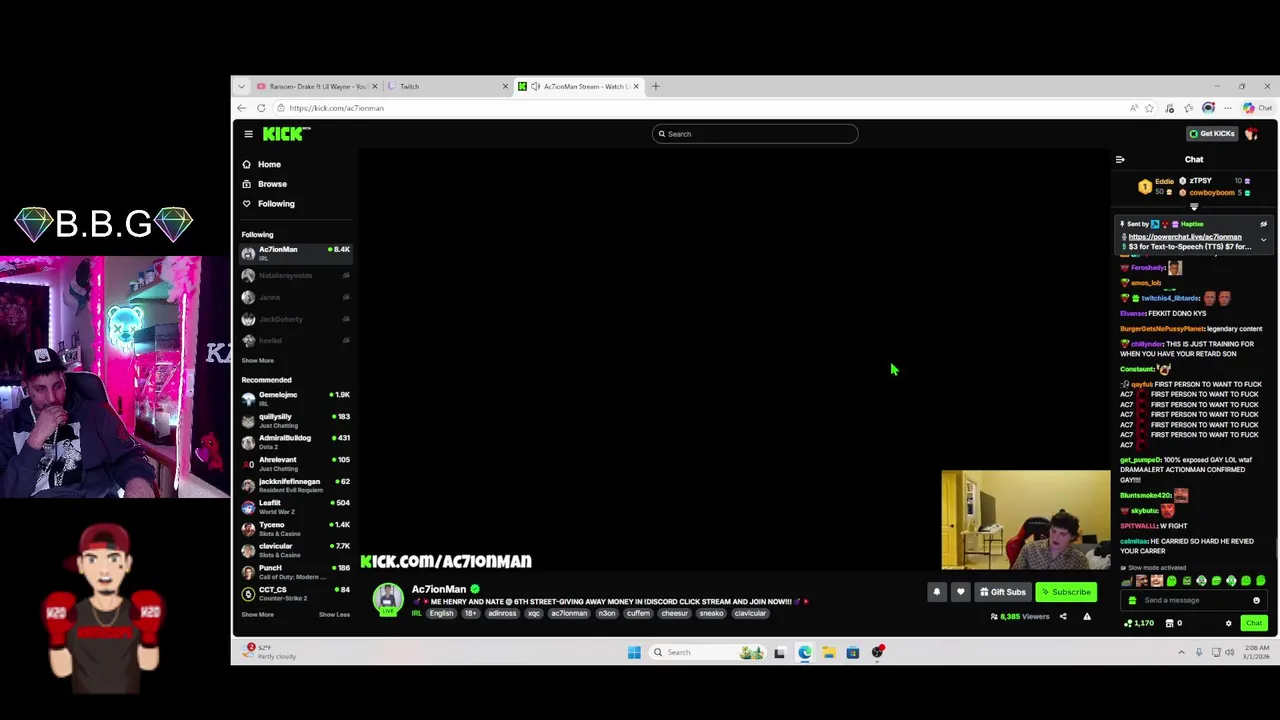Toggle the follow heart button
The width and height of the screenshot is (1280, 720).
pyautogui.click(x=961, y=592)
